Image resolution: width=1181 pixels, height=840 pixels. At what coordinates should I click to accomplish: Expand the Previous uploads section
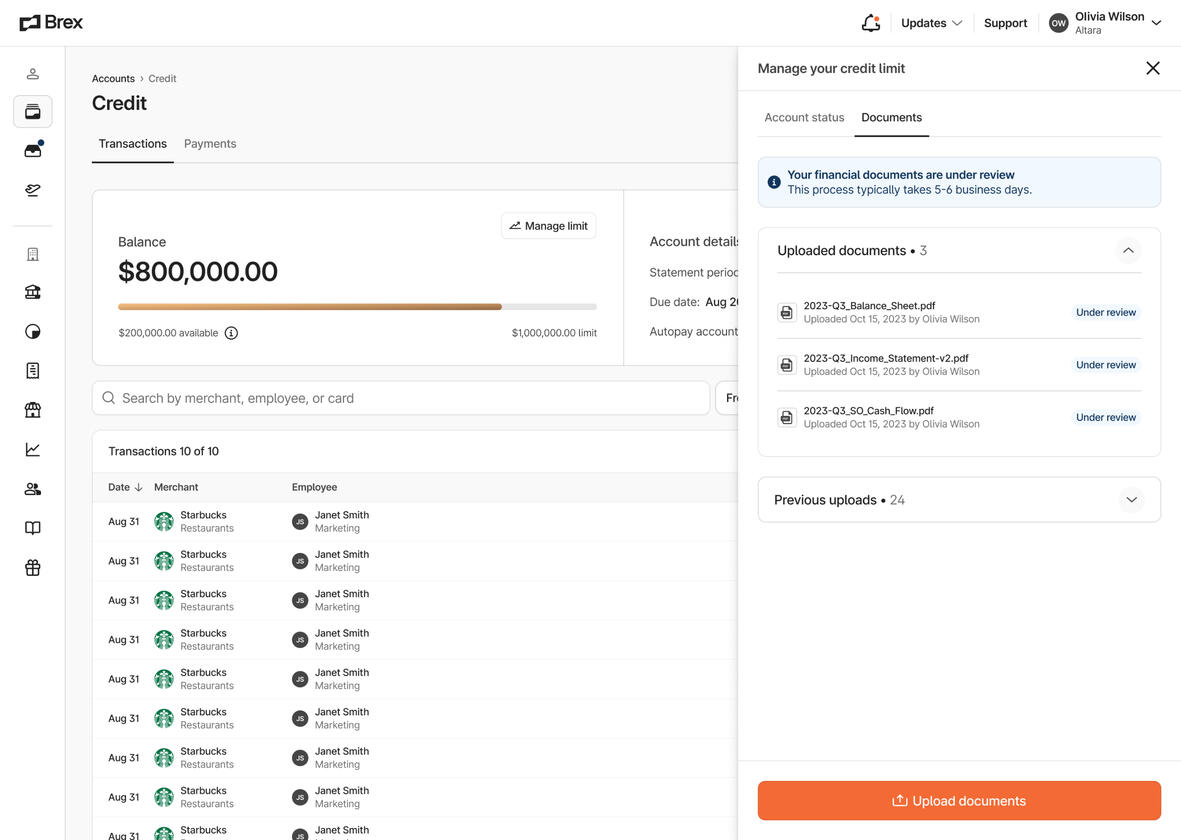[x=1131, y=500]
